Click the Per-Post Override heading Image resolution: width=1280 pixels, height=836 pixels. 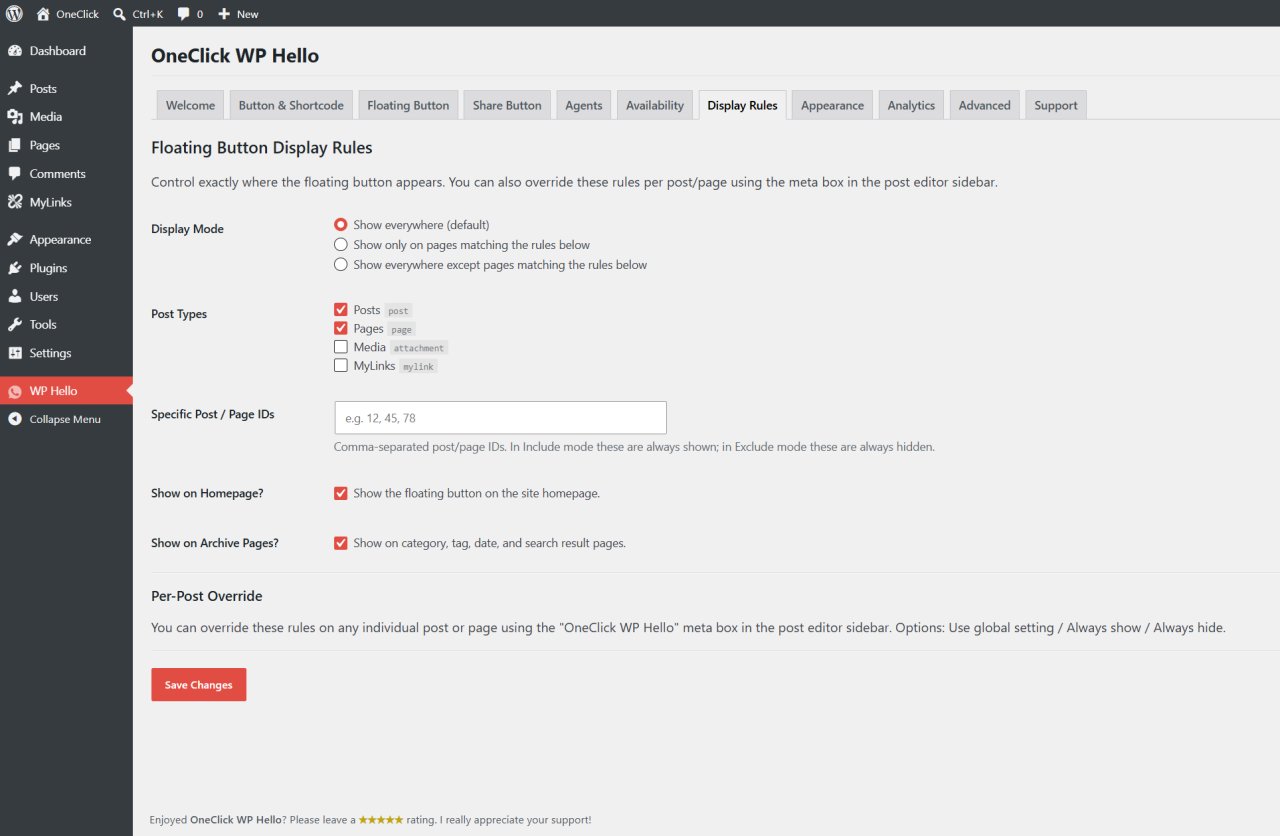pos(207,596)
